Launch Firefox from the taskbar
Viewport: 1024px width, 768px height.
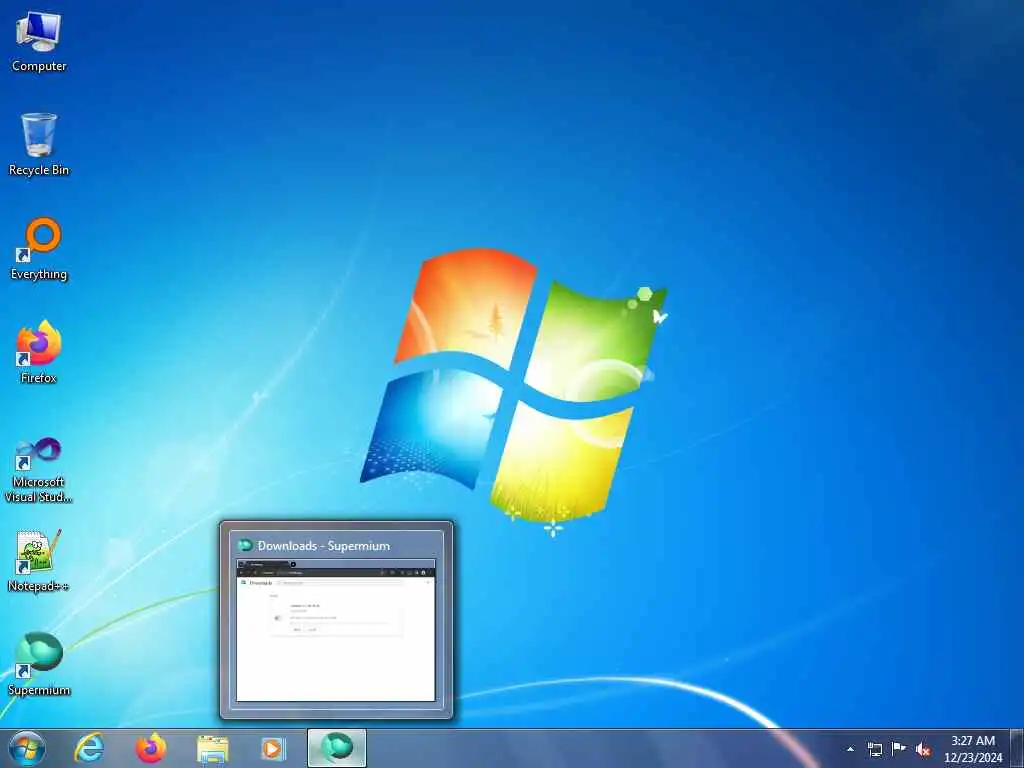tap(151, 748)
